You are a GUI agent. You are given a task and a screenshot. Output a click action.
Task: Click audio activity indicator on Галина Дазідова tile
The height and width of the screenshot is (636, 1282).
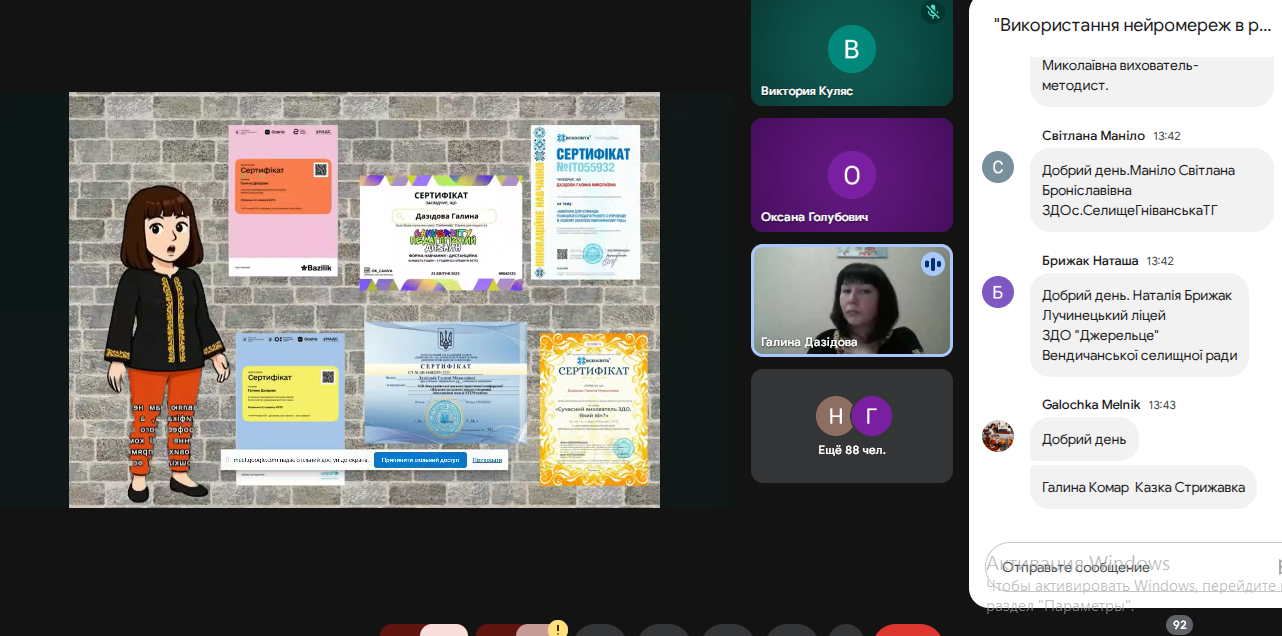[x=932, y=264]
